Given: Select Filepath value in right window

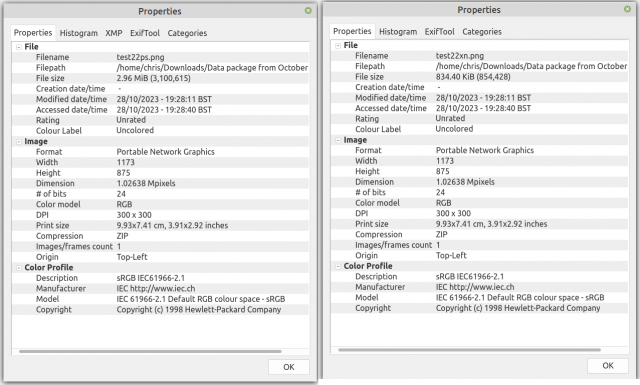Looking at the screenshot, I should tap(531, 66).
